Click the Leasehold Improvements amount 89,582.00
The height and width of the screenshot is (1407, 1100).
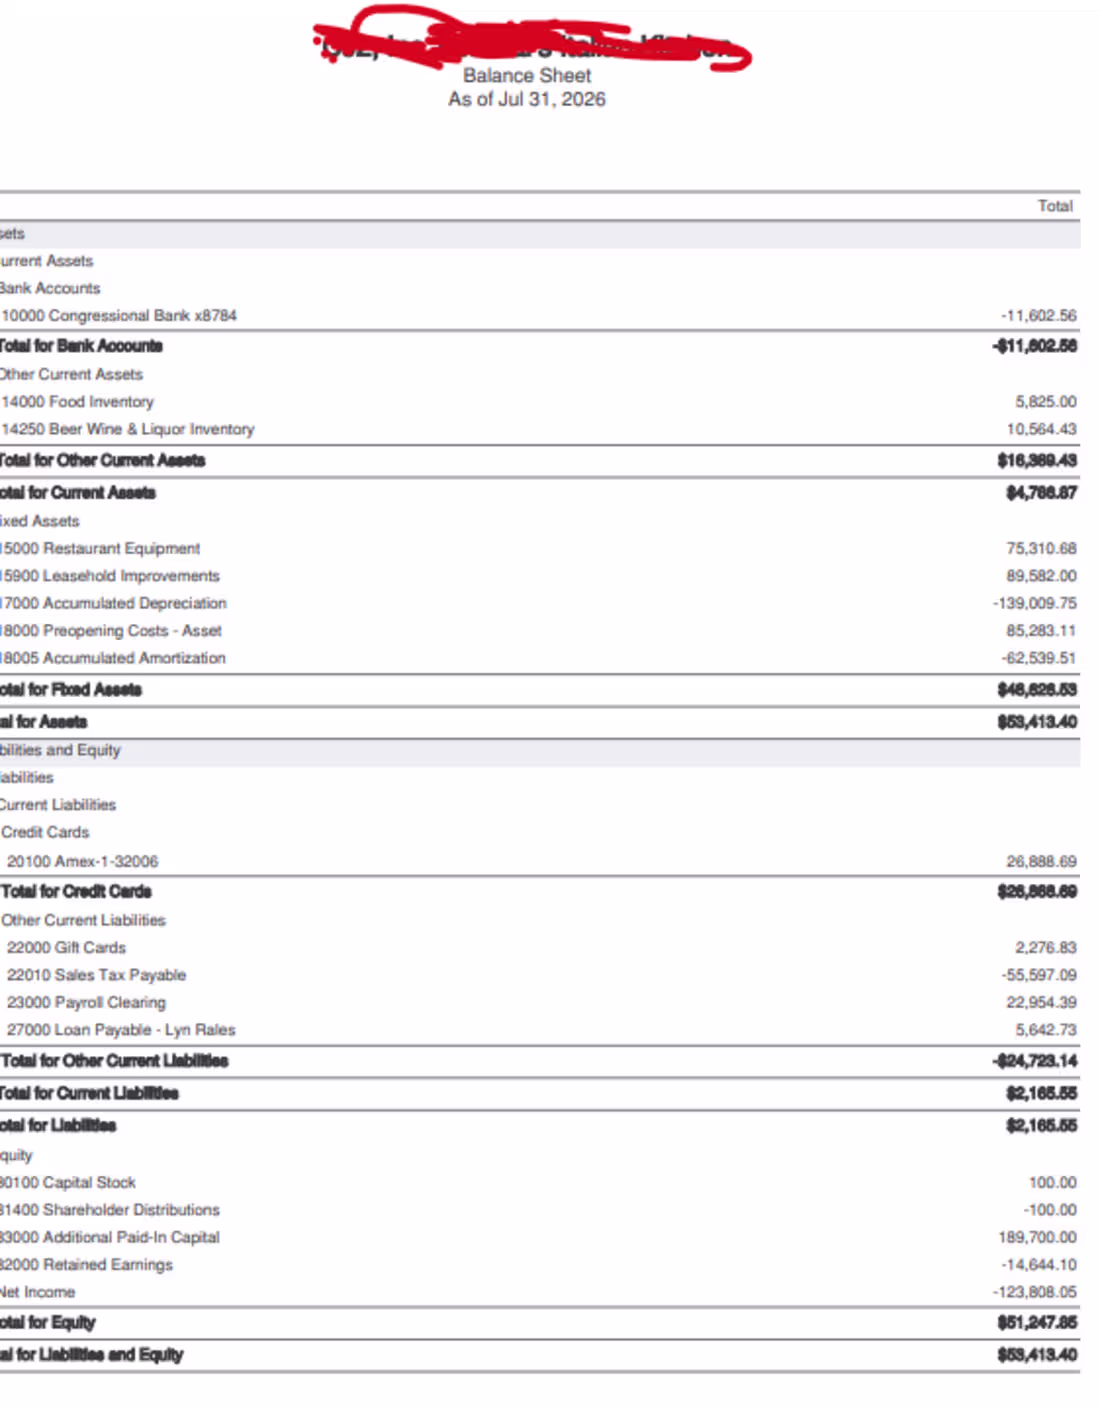click(1042, 576)
